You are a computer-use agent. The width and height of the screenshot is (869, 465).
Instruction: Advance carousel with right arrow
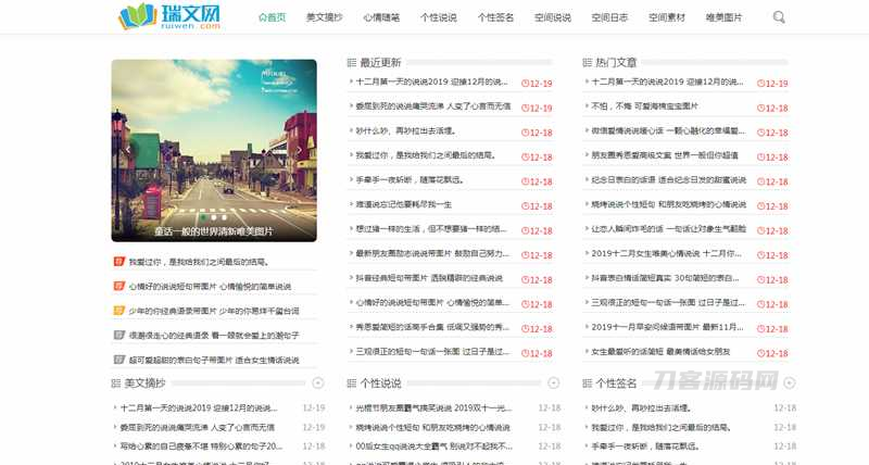point(302,151)
